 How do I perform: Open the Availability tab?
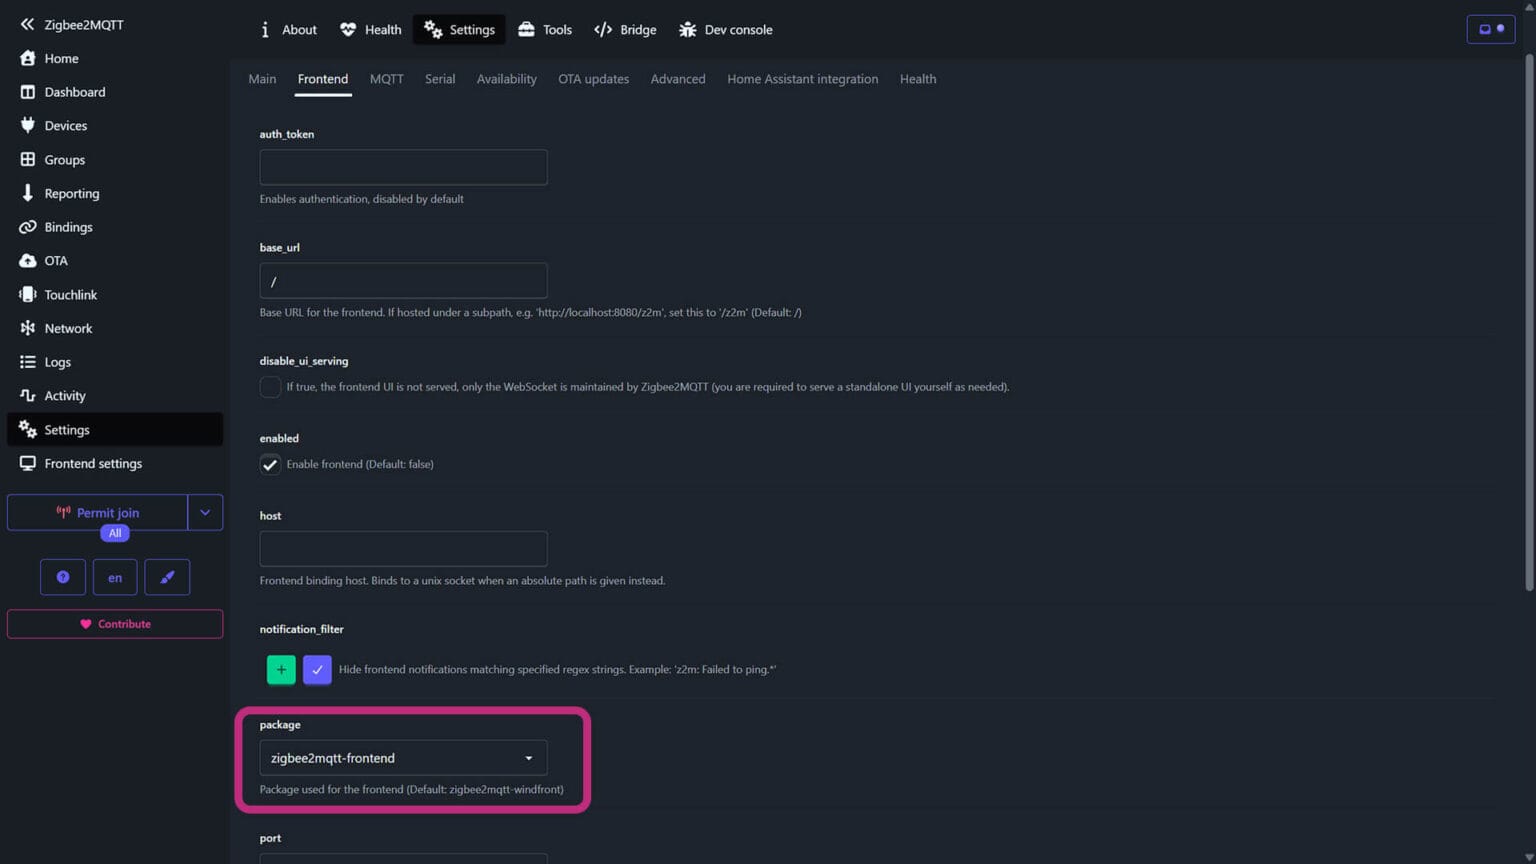coord(507,79)
